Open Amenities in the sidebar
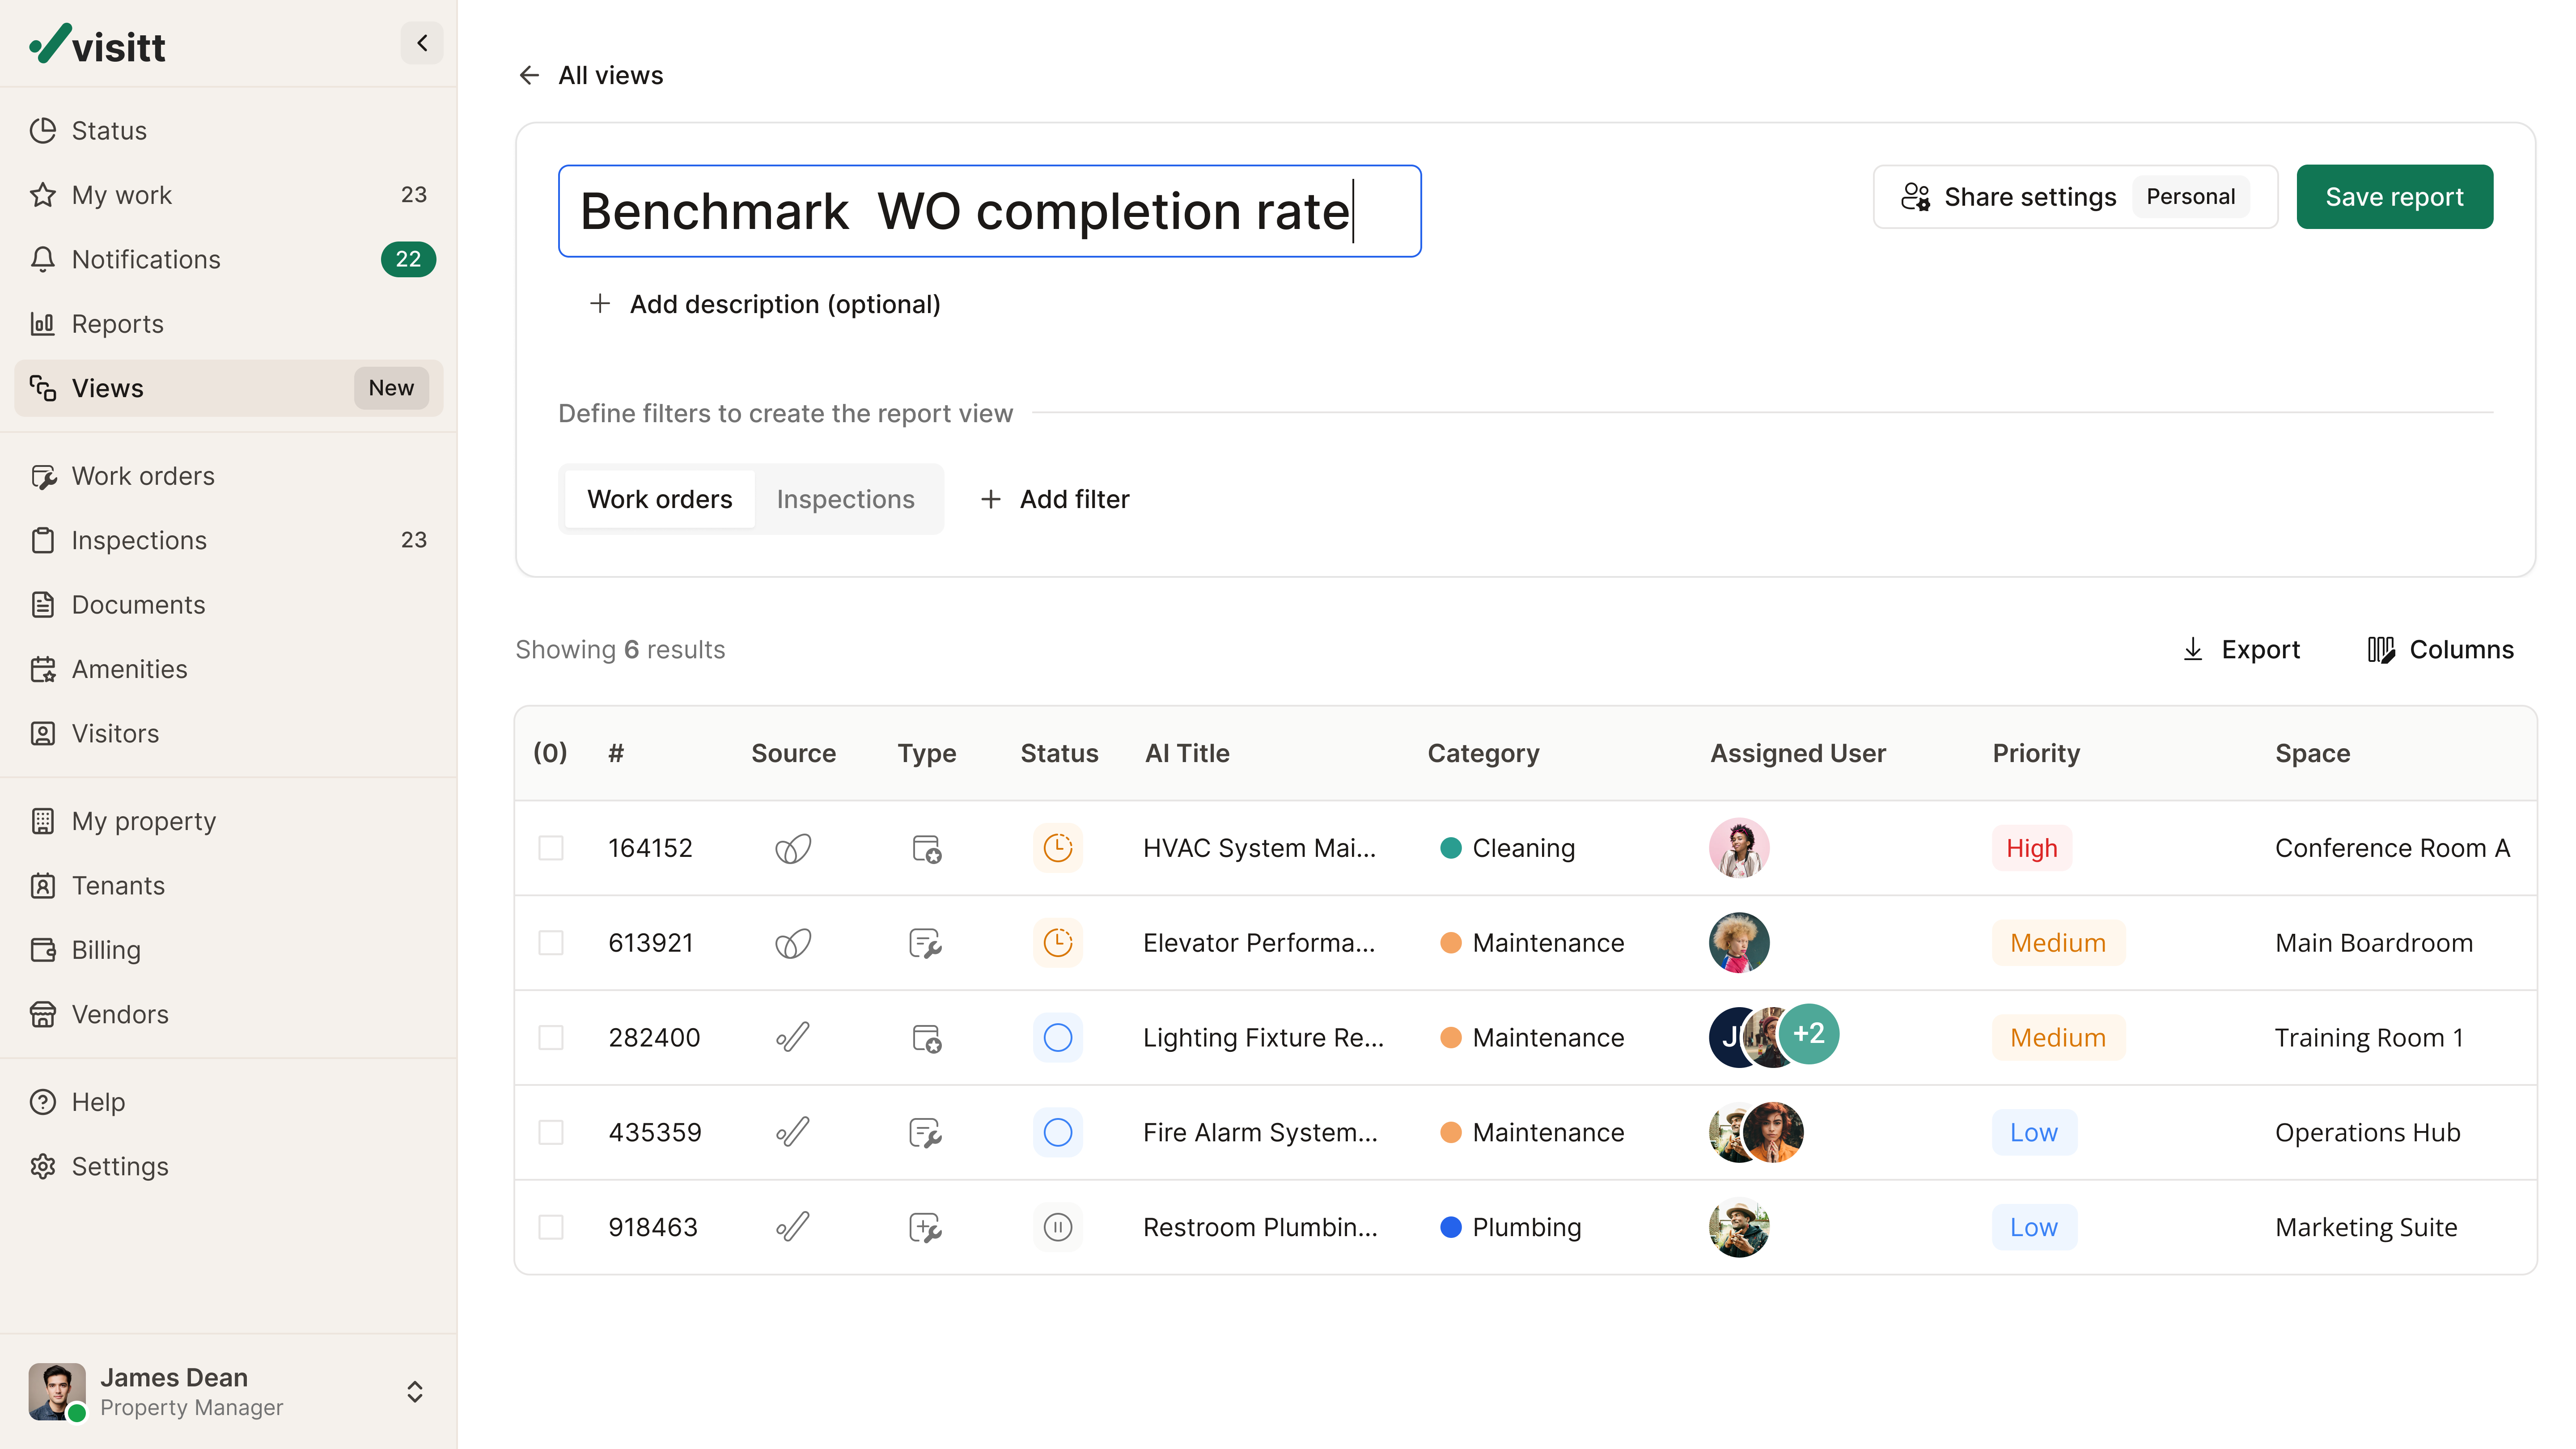 [x=229, y=669]
